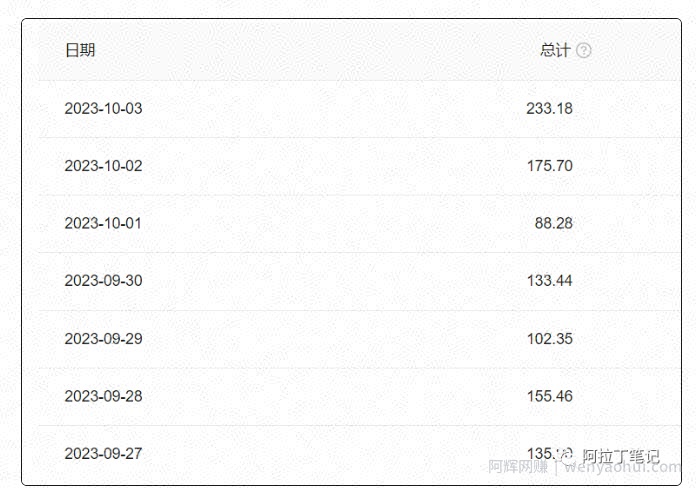Click the 88.28 total value

(x=553, y=223)
